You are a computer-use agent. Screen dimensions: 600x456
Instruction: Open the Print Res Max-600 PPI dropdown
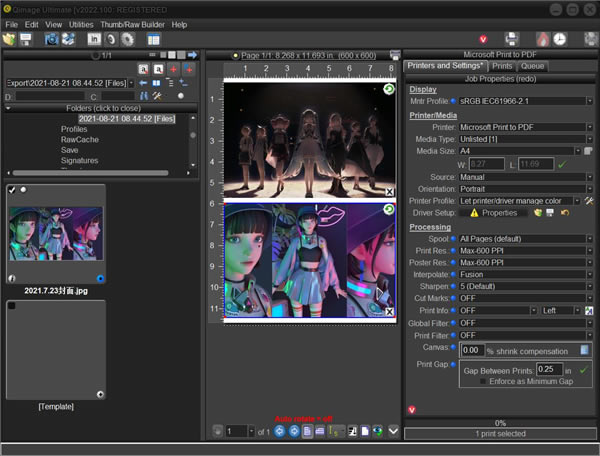pyautogui.click(x=590, y=251)
